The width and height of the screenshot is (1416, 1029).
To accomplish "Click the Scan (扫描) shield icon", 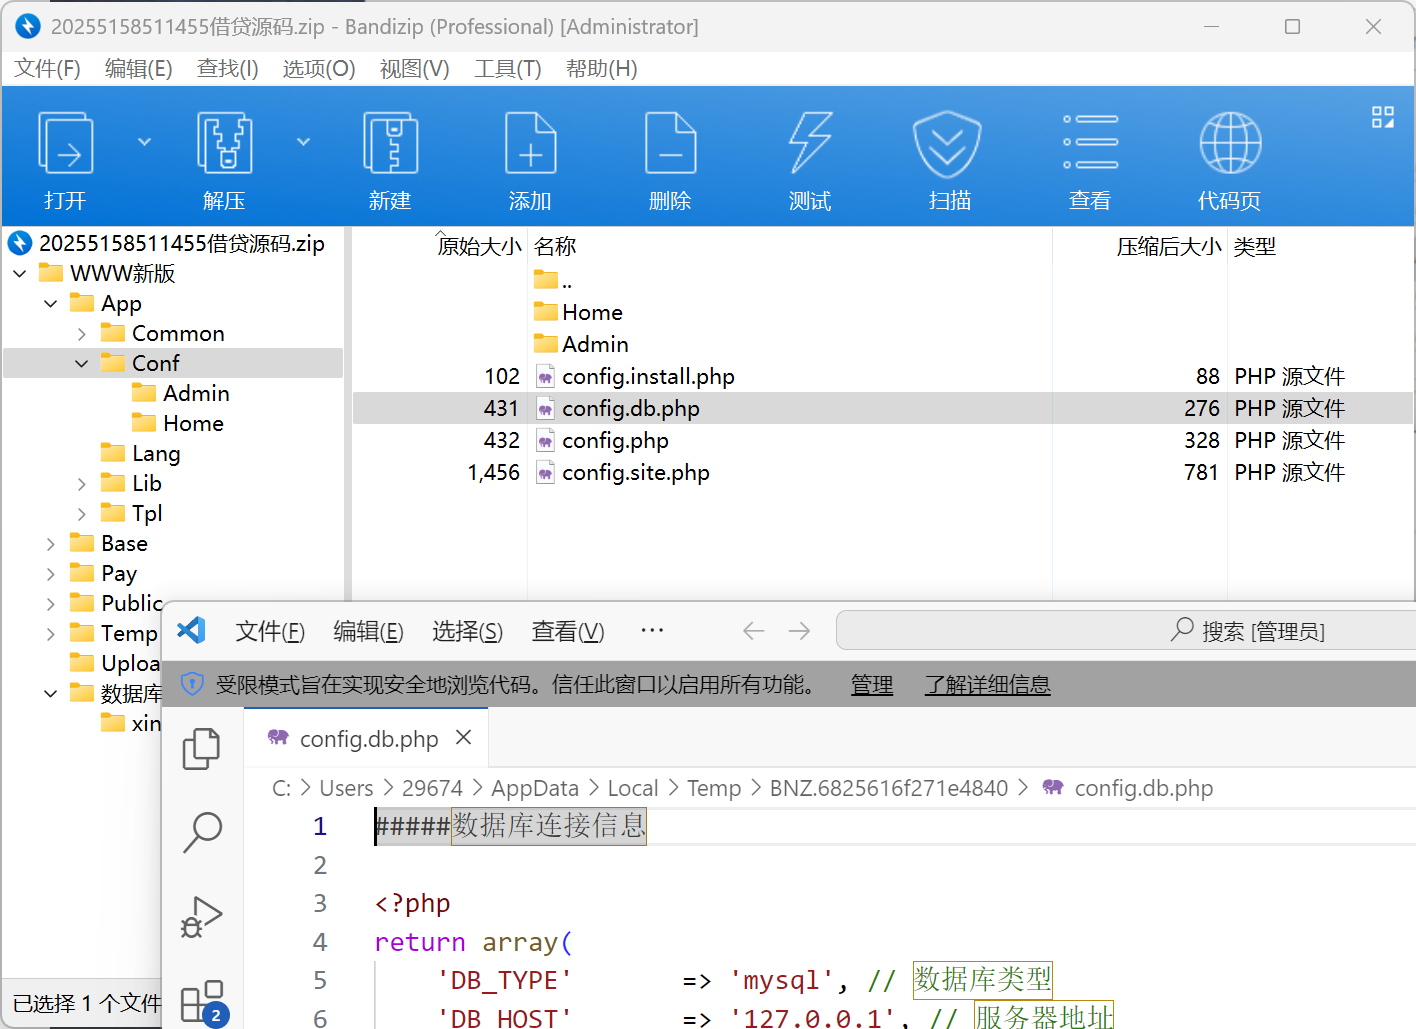I will coord(947,143).
